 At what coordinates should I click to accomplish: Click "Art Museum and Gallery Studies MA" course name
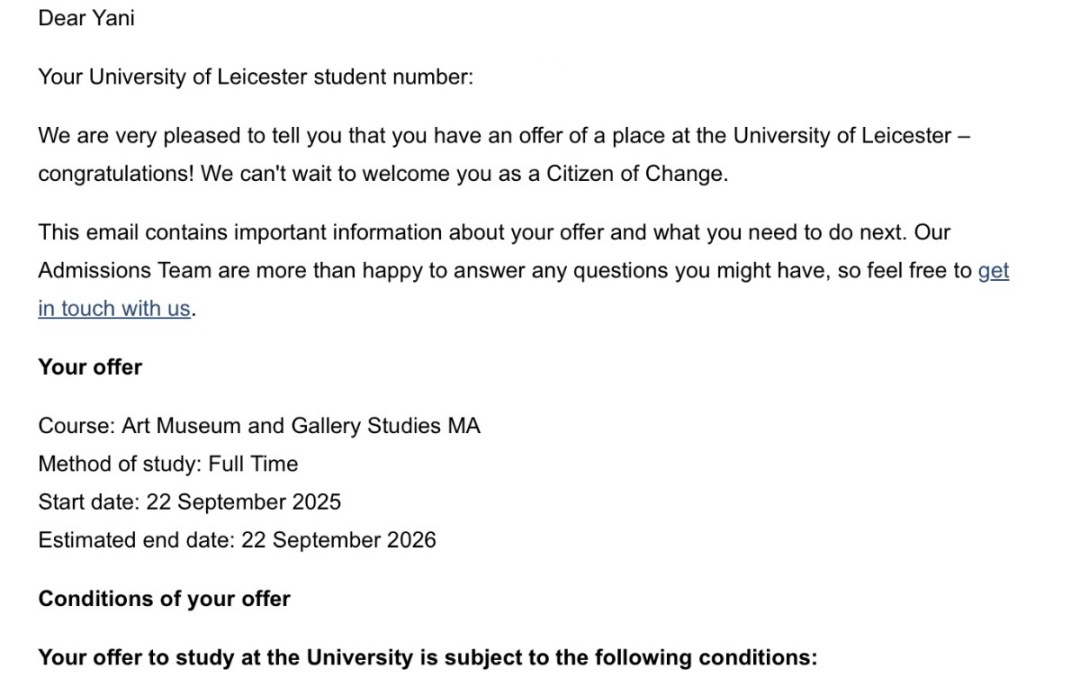[x=301, y=426]
